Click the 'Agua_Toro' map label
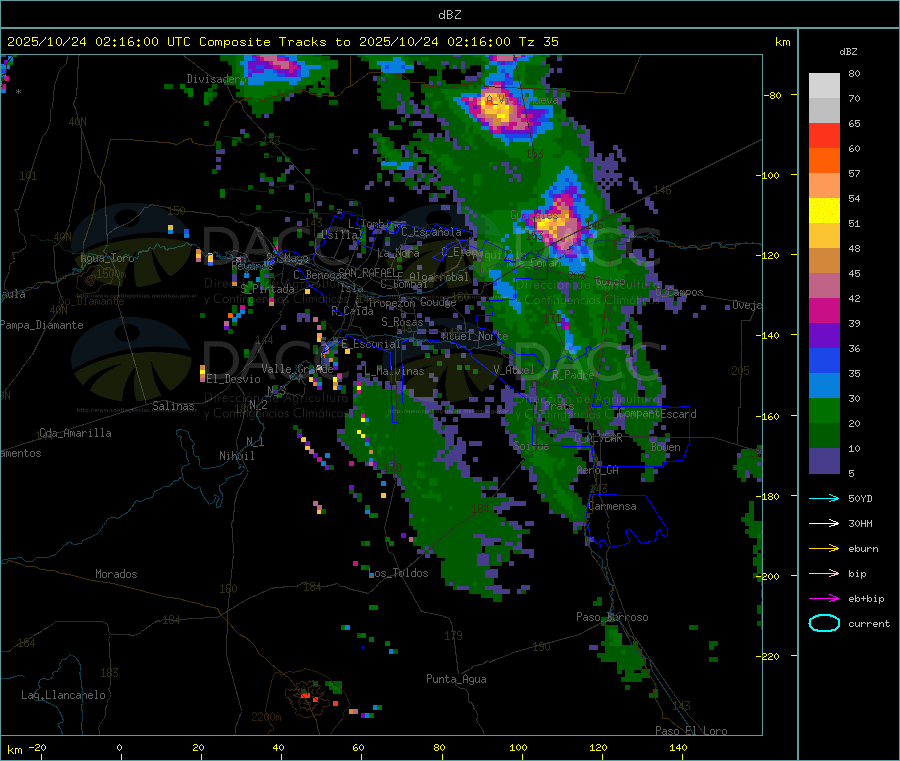The width and height of the screenshot is (900, 761). [107, 258]
